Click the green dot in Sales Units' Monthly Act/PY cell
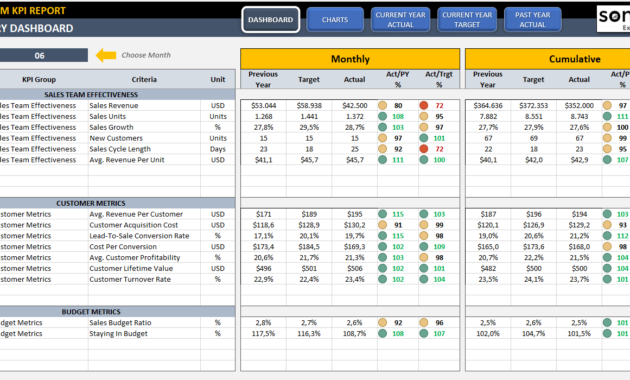Screen dimensions: 630x380 pyautogui.click(x=382, y=116)
